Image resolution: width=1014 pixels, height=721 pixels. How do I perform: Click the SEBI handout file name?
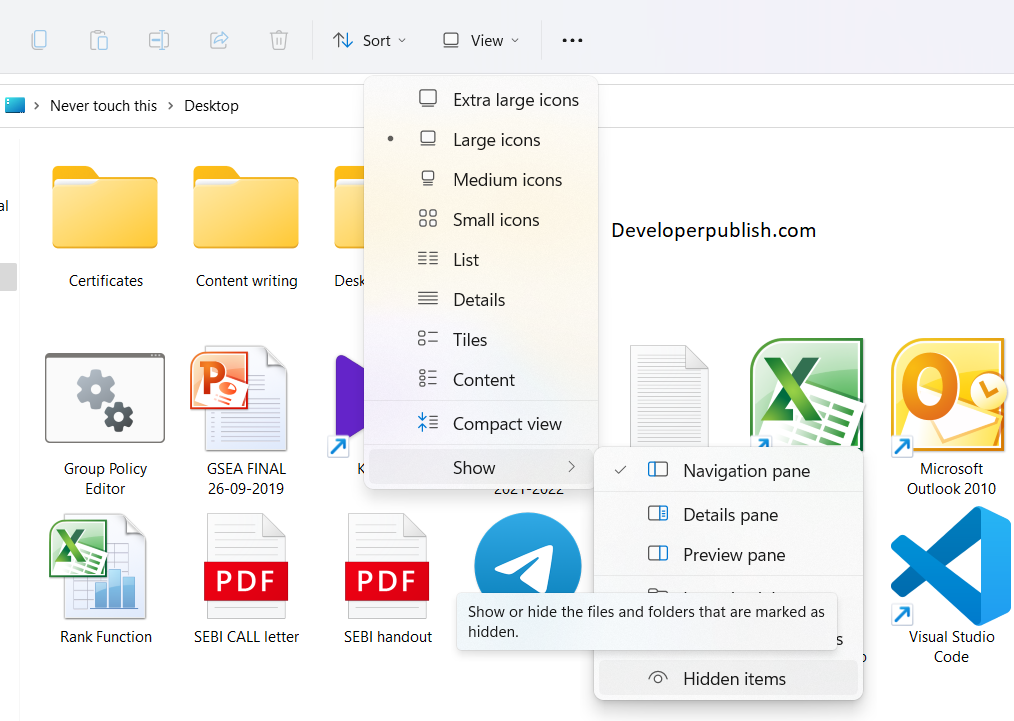pyautogui.click(x=387, y=637)
